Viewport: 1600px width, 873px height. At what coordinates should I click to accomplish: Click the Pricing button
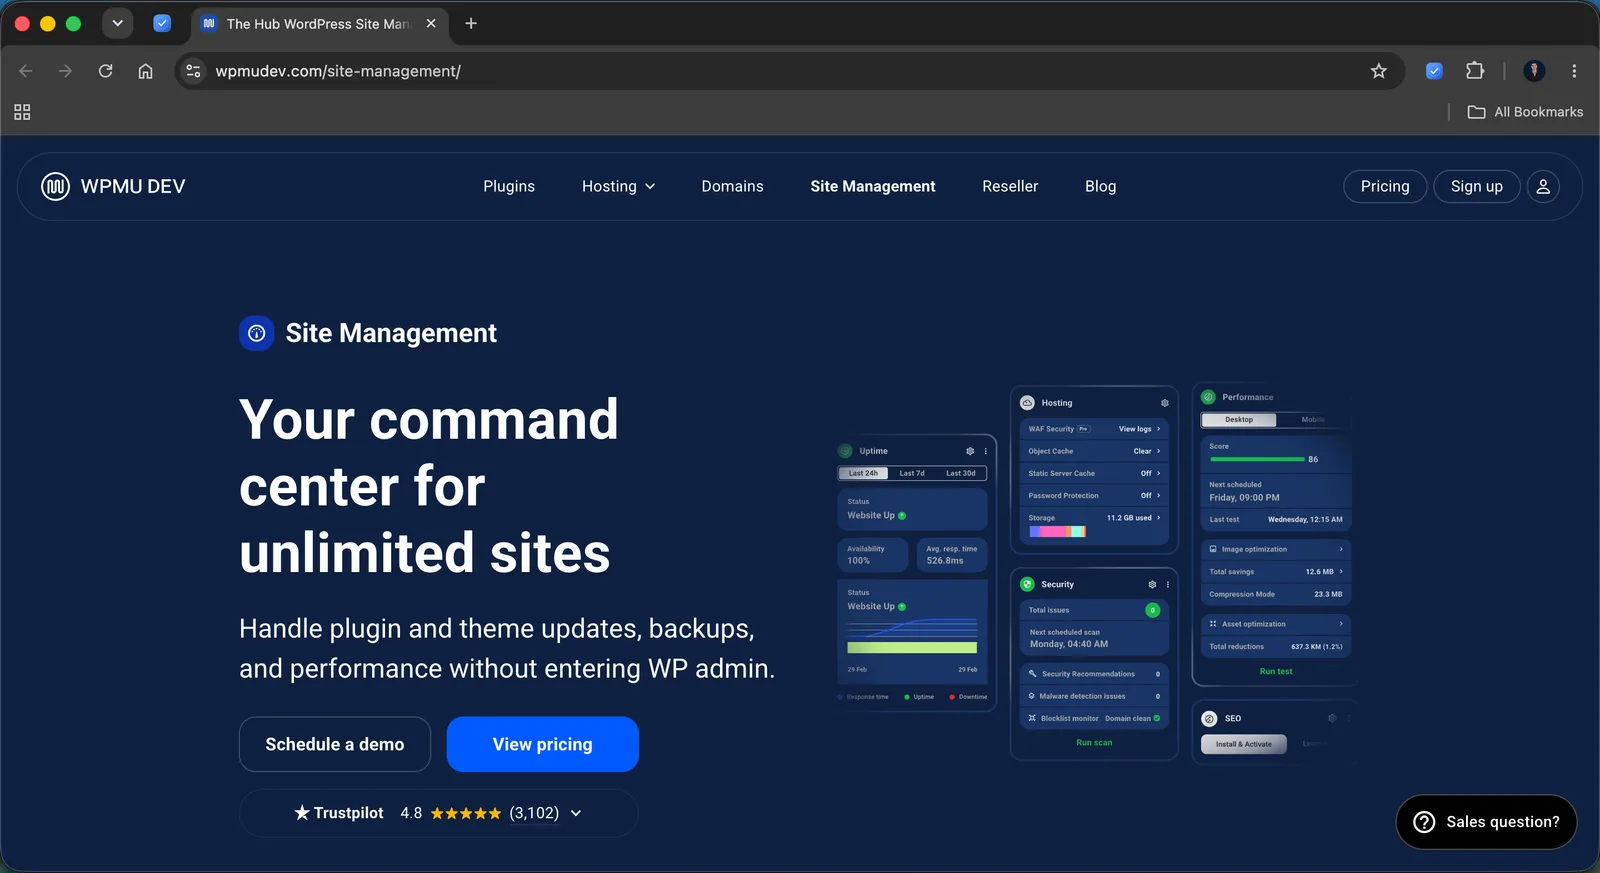coord(1385,186)
